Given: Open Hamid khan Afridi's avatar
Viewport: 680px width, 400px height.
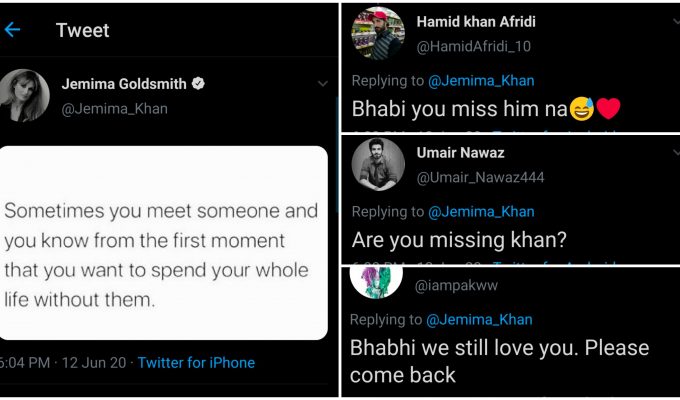Looking at the screenshot, I should 378,34.
